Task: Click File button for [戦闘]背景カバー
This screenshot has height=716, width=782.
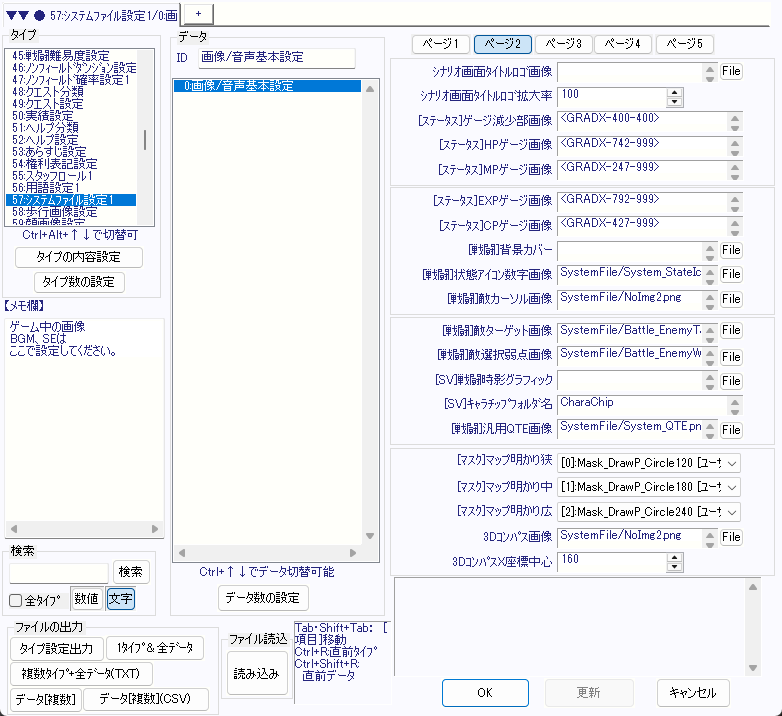Action: (731, 249)
